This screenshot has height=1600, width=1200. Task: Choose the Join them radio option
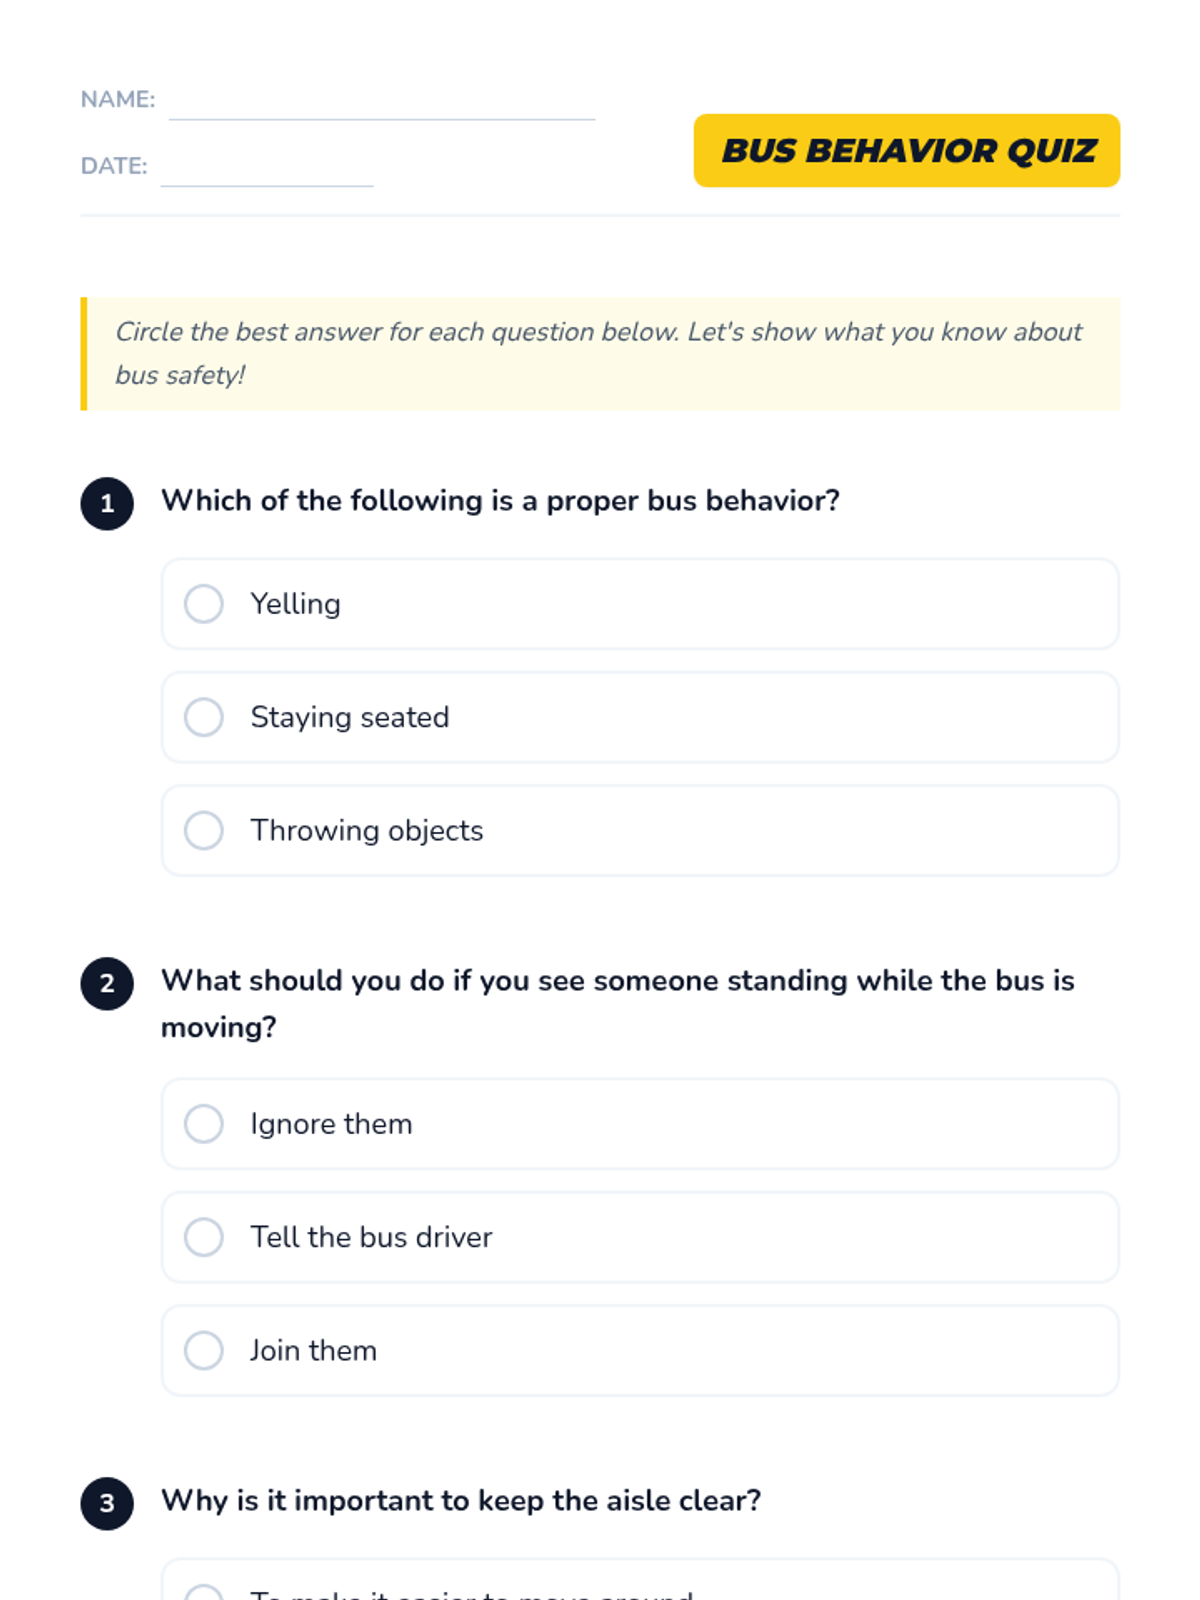coord(204,1350)
